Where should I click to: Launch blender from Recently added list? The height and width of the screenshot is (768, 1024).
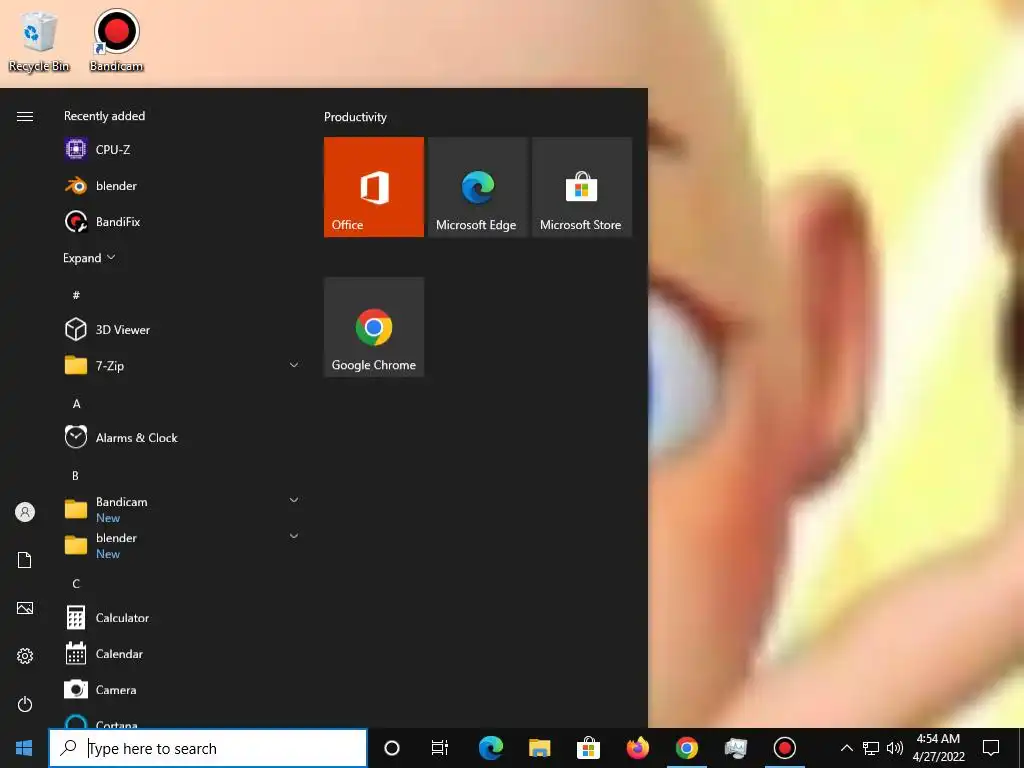[181, 185]
